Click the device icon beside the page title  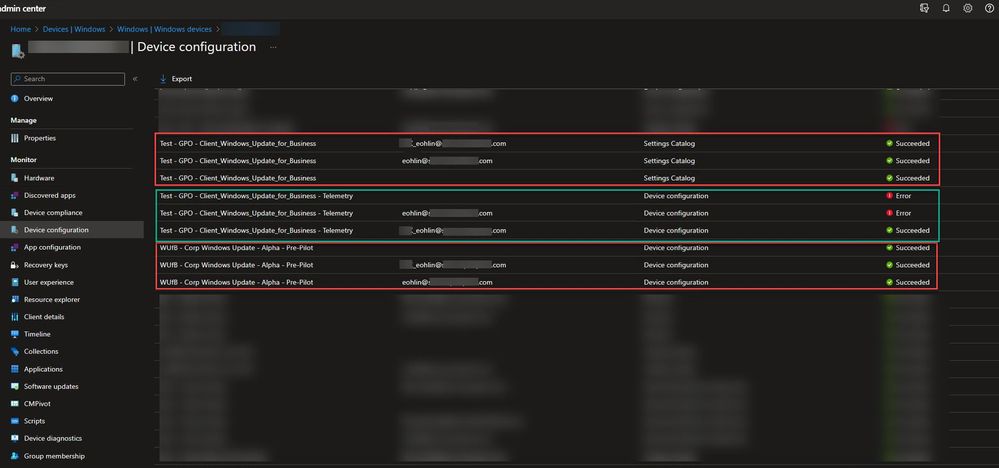[17, 50]
